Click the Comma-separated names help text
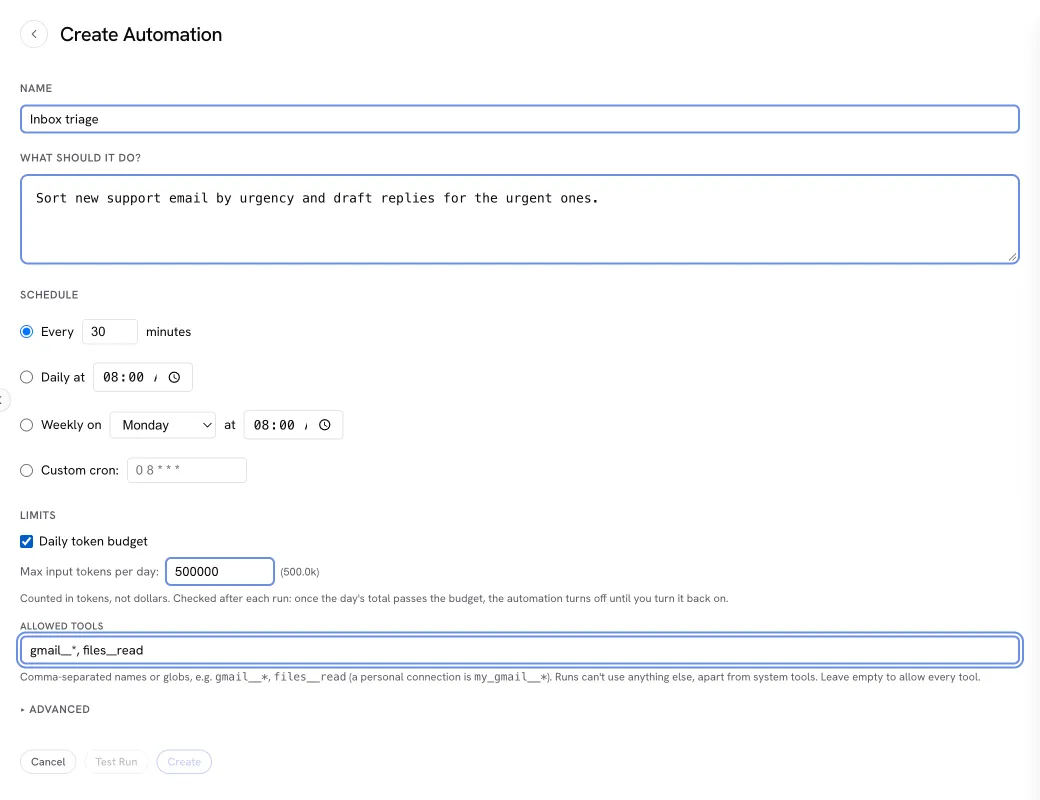This screenshot has width=1040, height=800. [x=500, y=677]
